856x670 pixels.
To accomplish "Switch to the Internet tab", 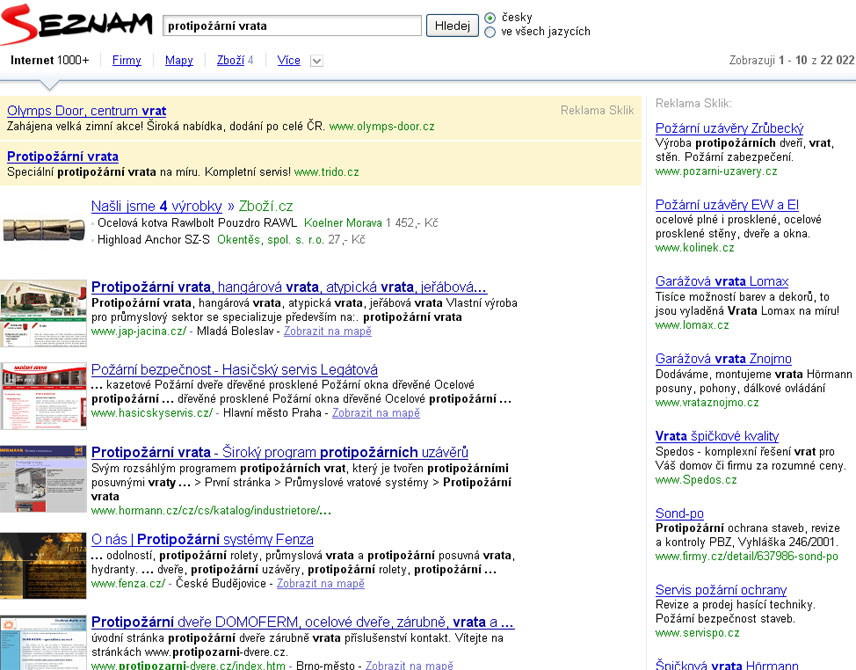I will coord(50,60).
